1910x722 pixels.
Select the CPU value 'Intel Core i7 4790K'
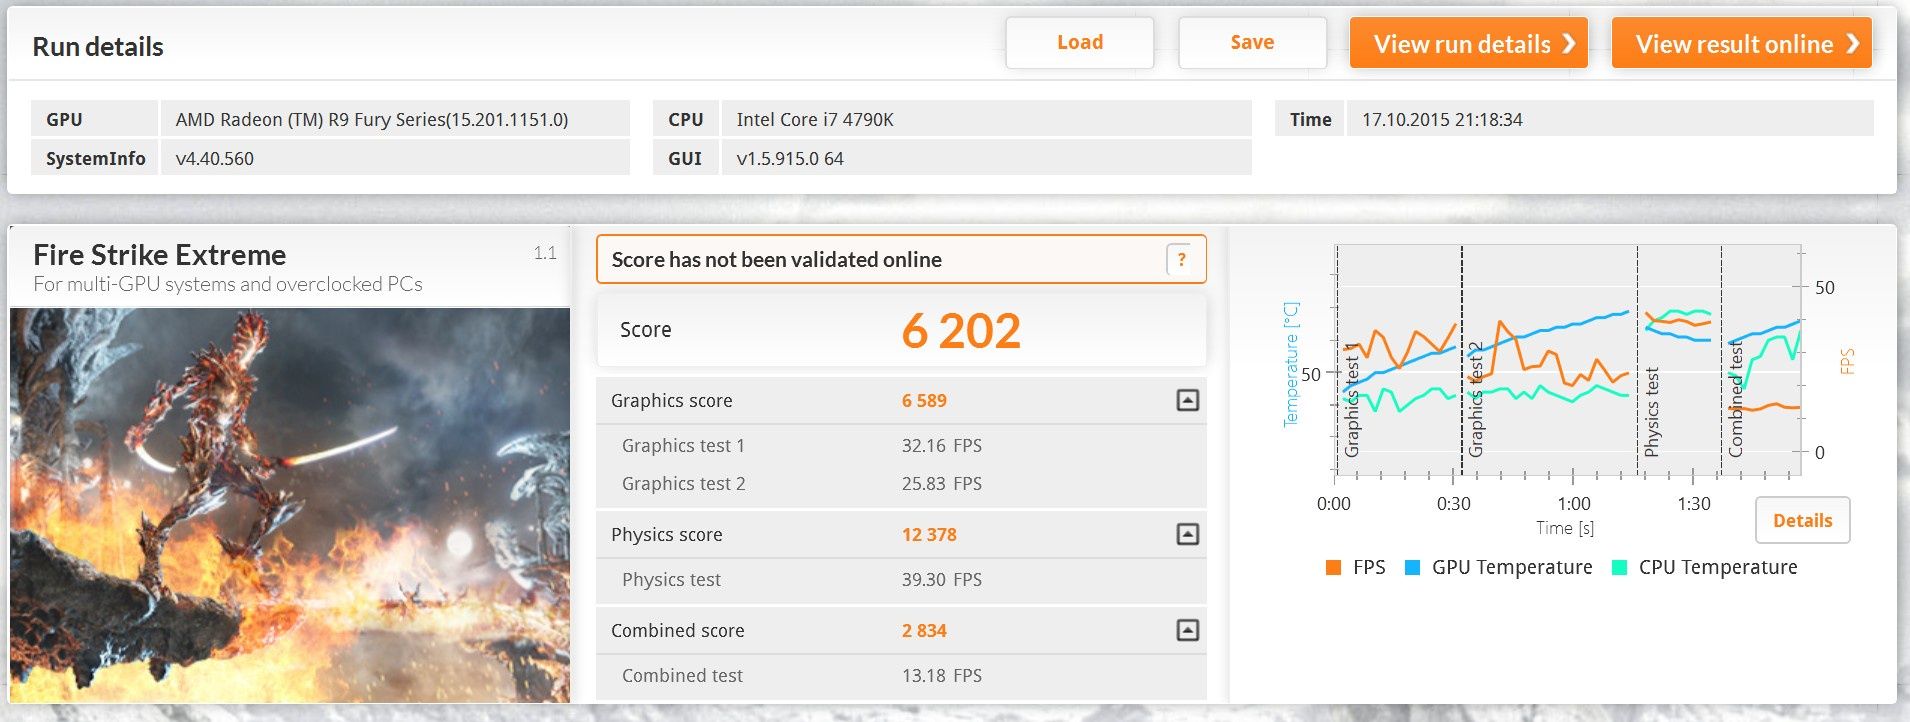point(815,120)
